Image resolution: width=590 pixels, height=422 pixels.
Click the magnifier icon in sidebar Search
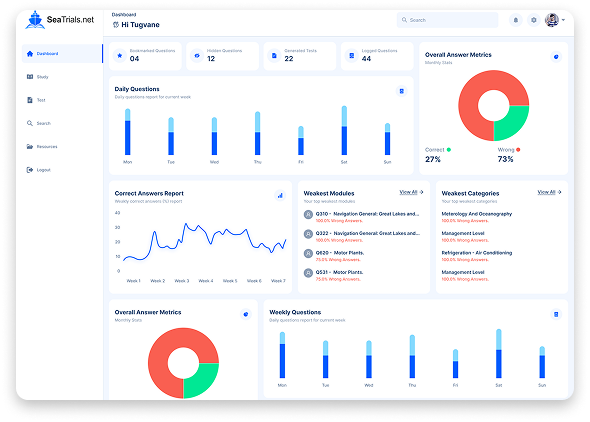(x=30, y=123)
